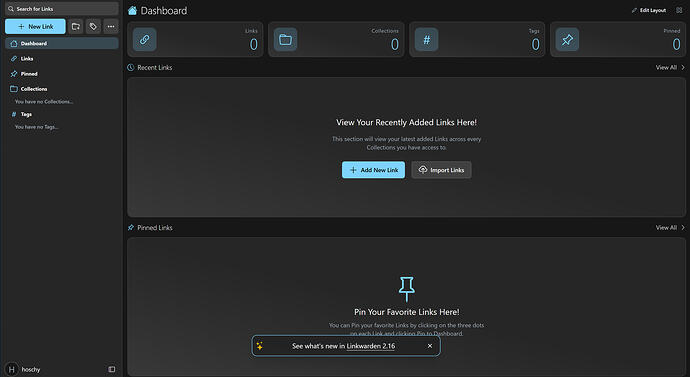The width and height of the screenshot is (690, 377).
Task: Click the Pinned count value 0
Action: [676, 44]
